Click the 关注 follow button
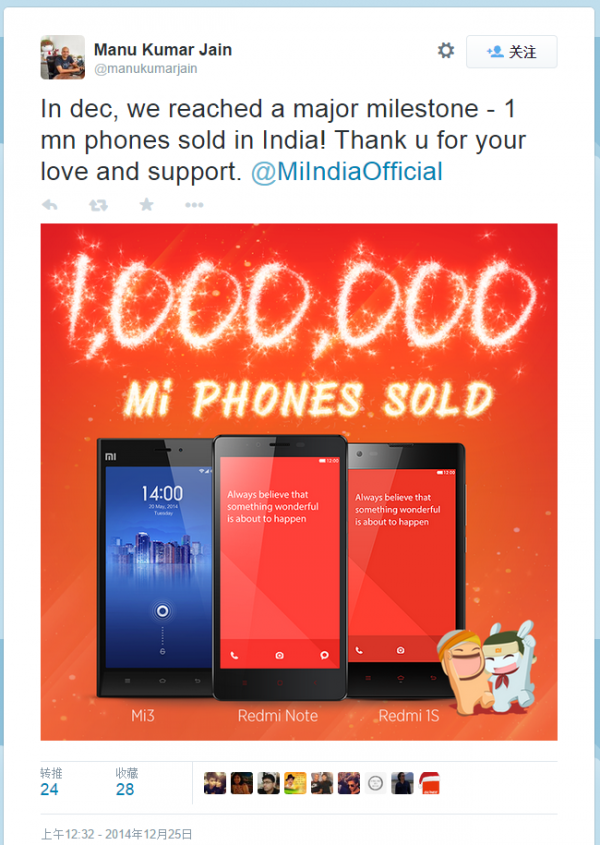The image size is (600, 845). coord(512,52)
